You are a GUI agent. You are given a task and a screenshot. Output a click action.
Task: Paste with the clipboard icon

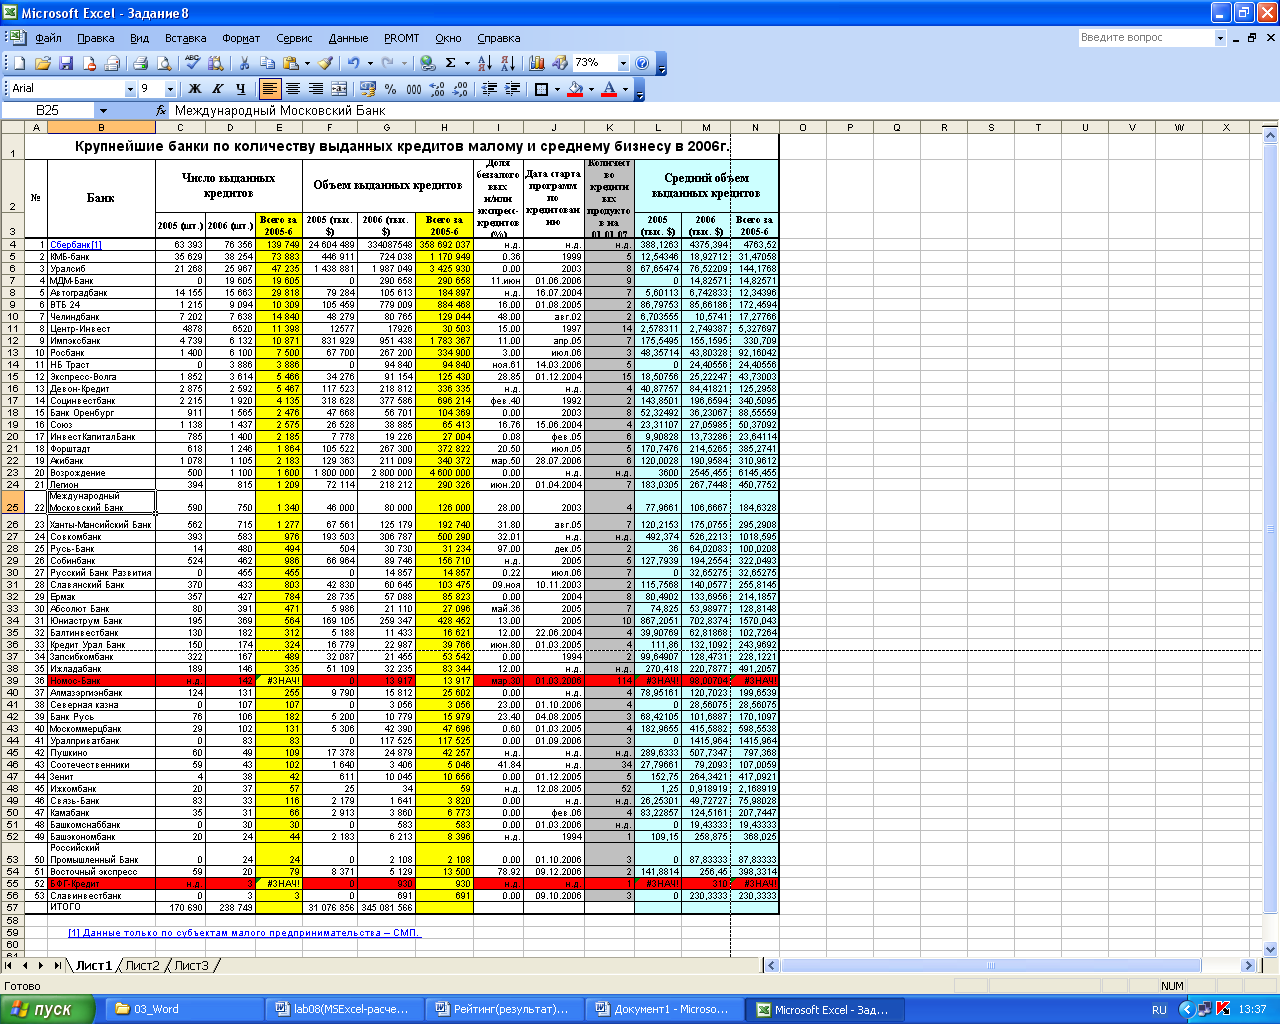tap(290, 63)
